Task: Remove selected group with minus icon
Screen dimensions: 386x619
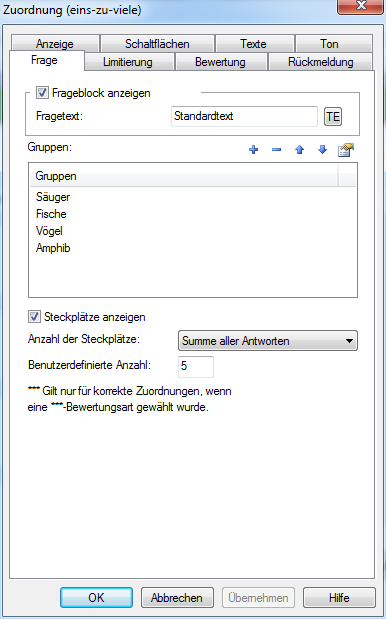Action: point(276,150)
